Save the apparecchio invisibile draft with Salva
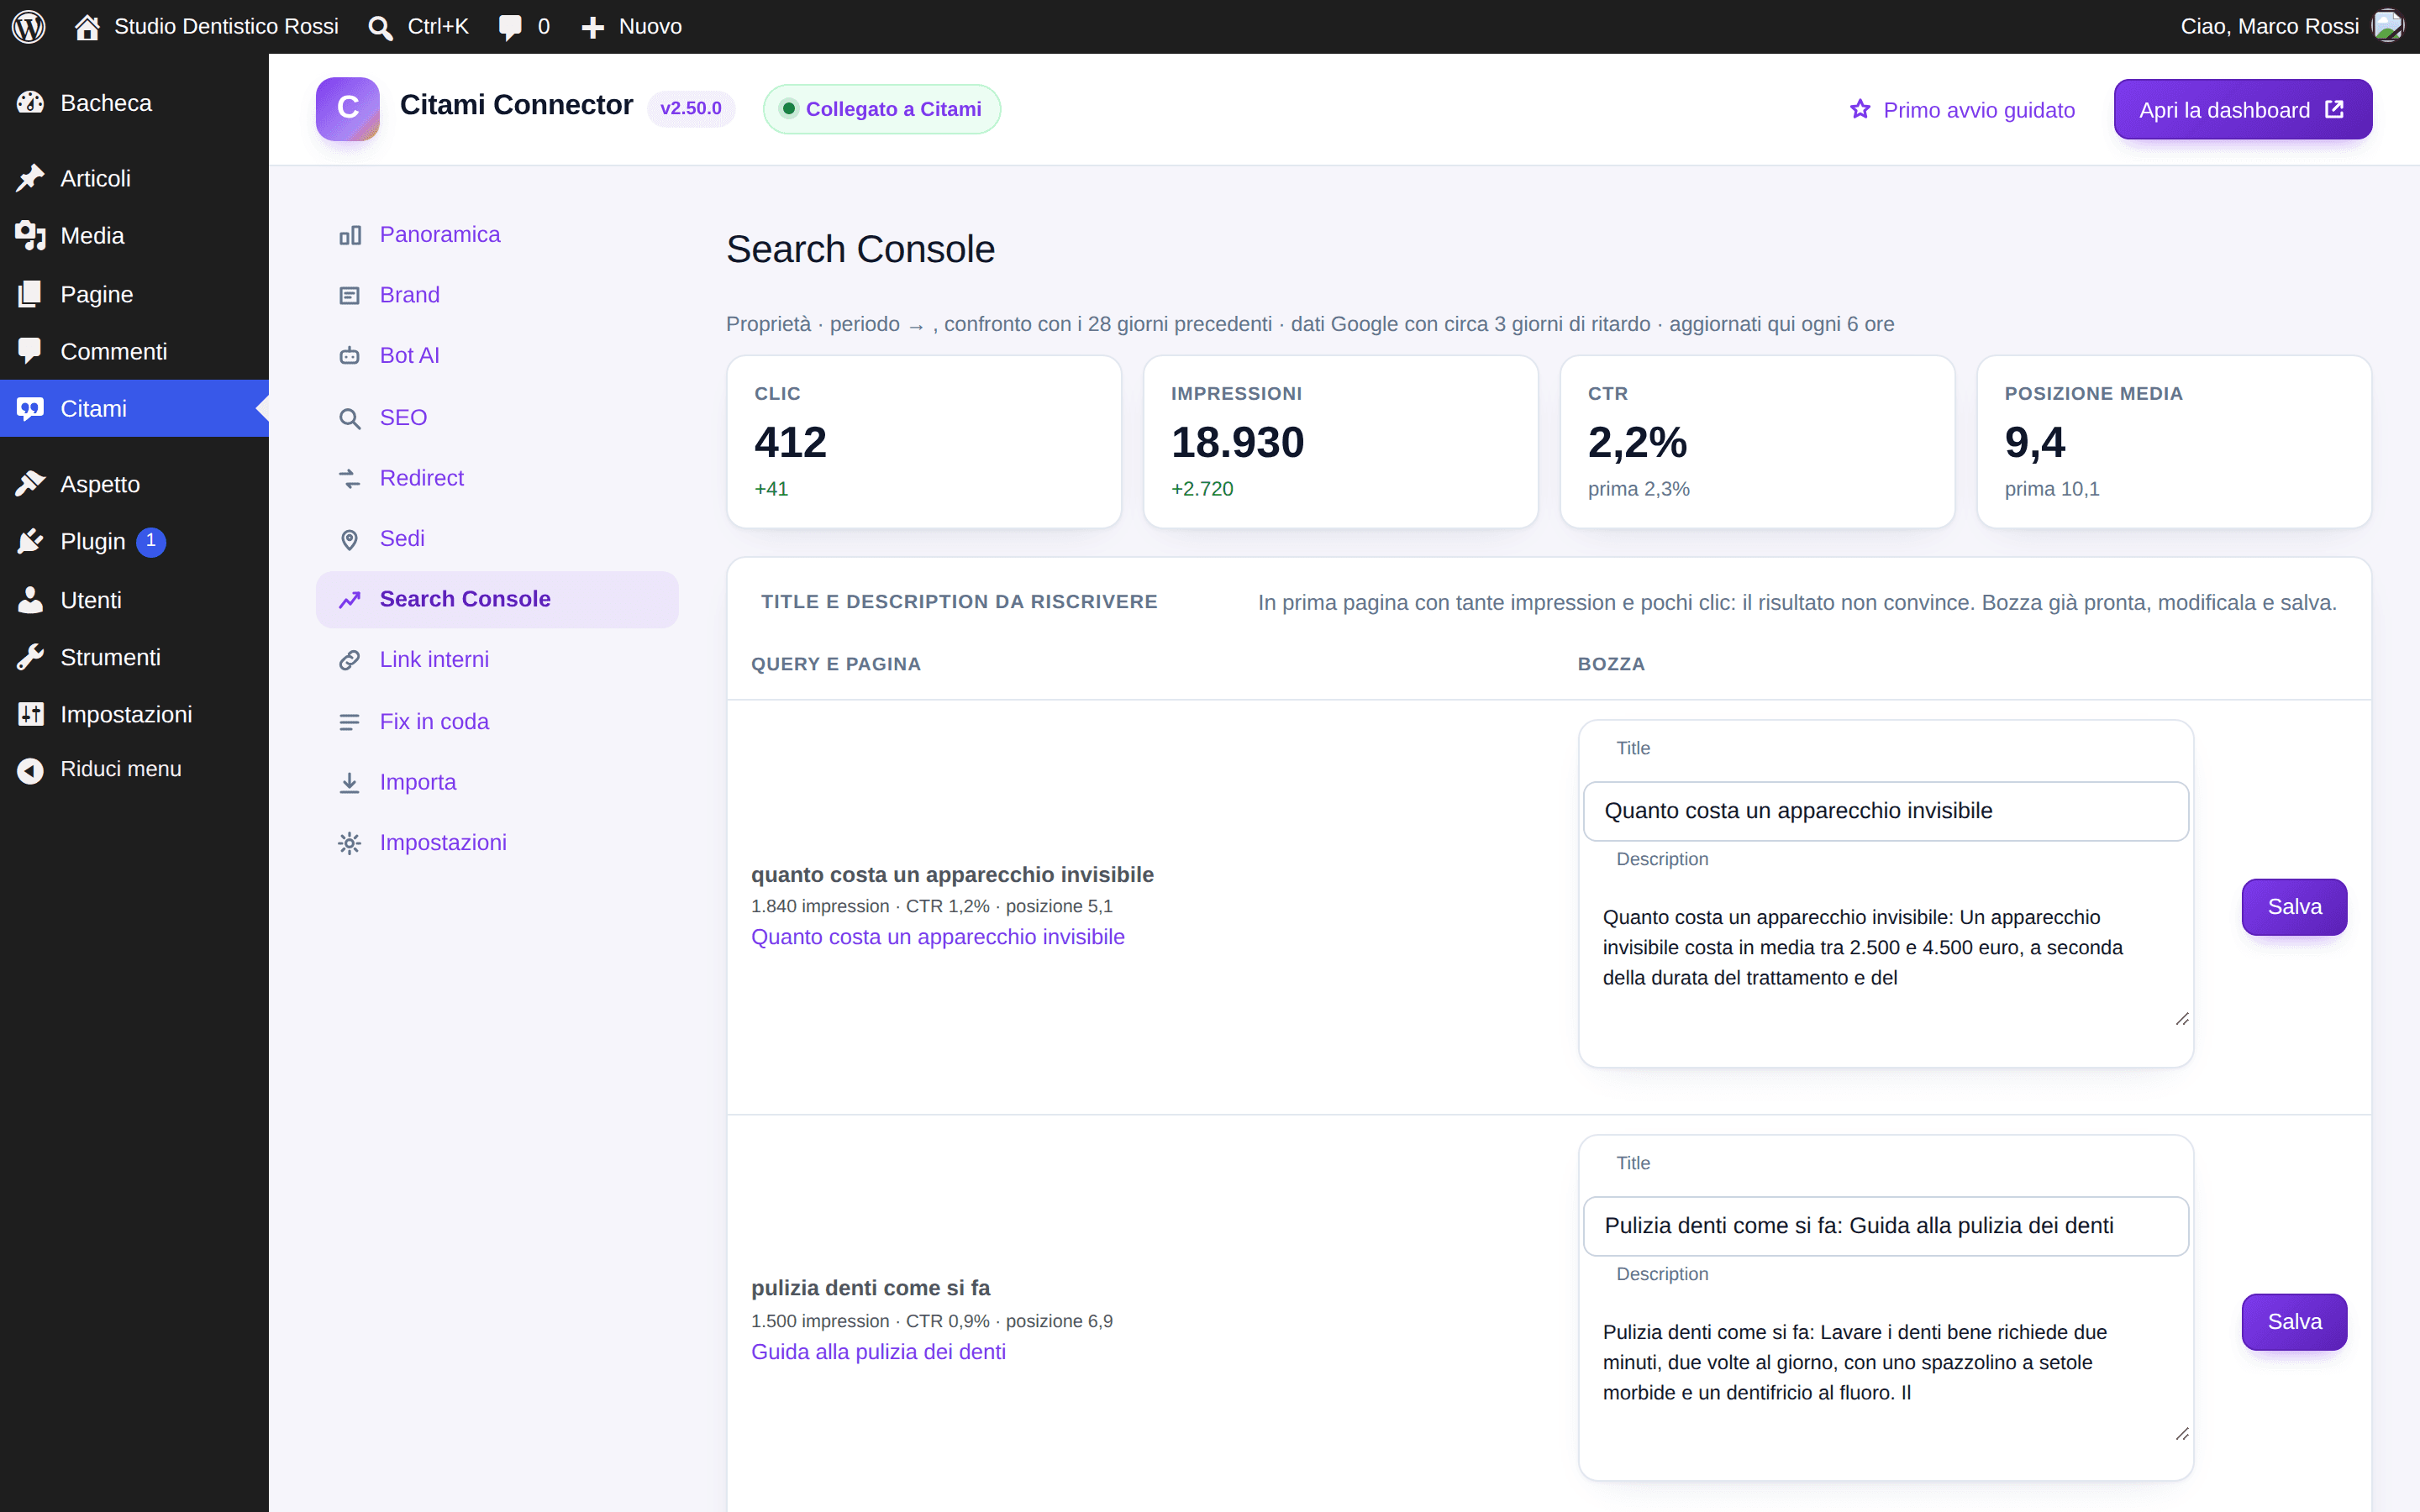Screen dimensions: 2420x1512 coord(2294,907)
